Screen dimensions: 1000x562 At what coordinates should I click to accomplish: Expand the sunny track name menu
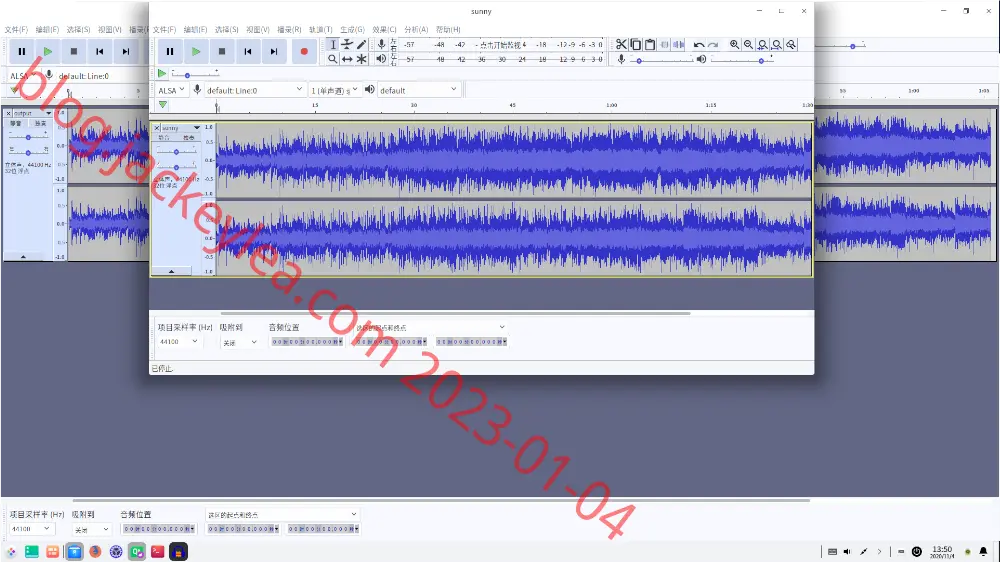[x=181, y=128]
